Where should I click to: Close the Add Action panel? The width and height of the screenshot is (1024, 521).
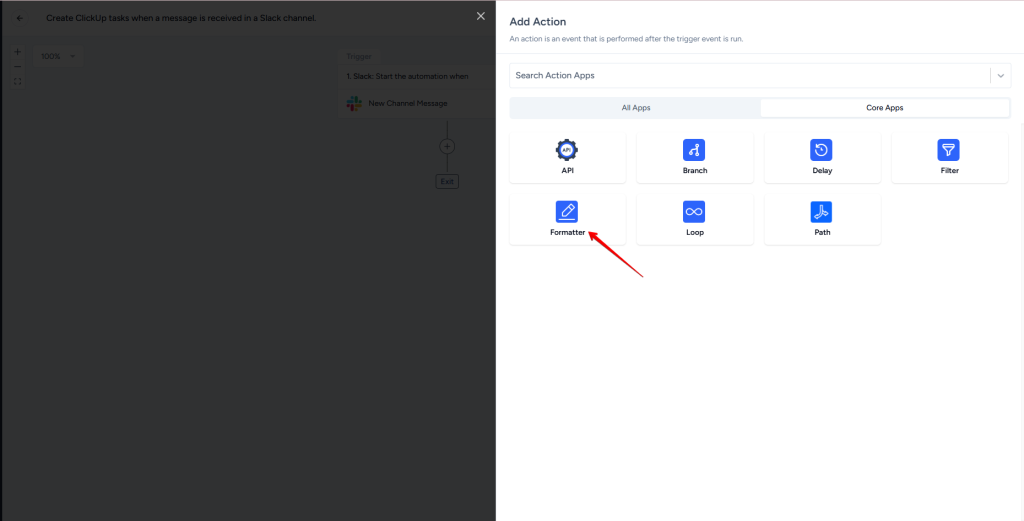(480, 16)
